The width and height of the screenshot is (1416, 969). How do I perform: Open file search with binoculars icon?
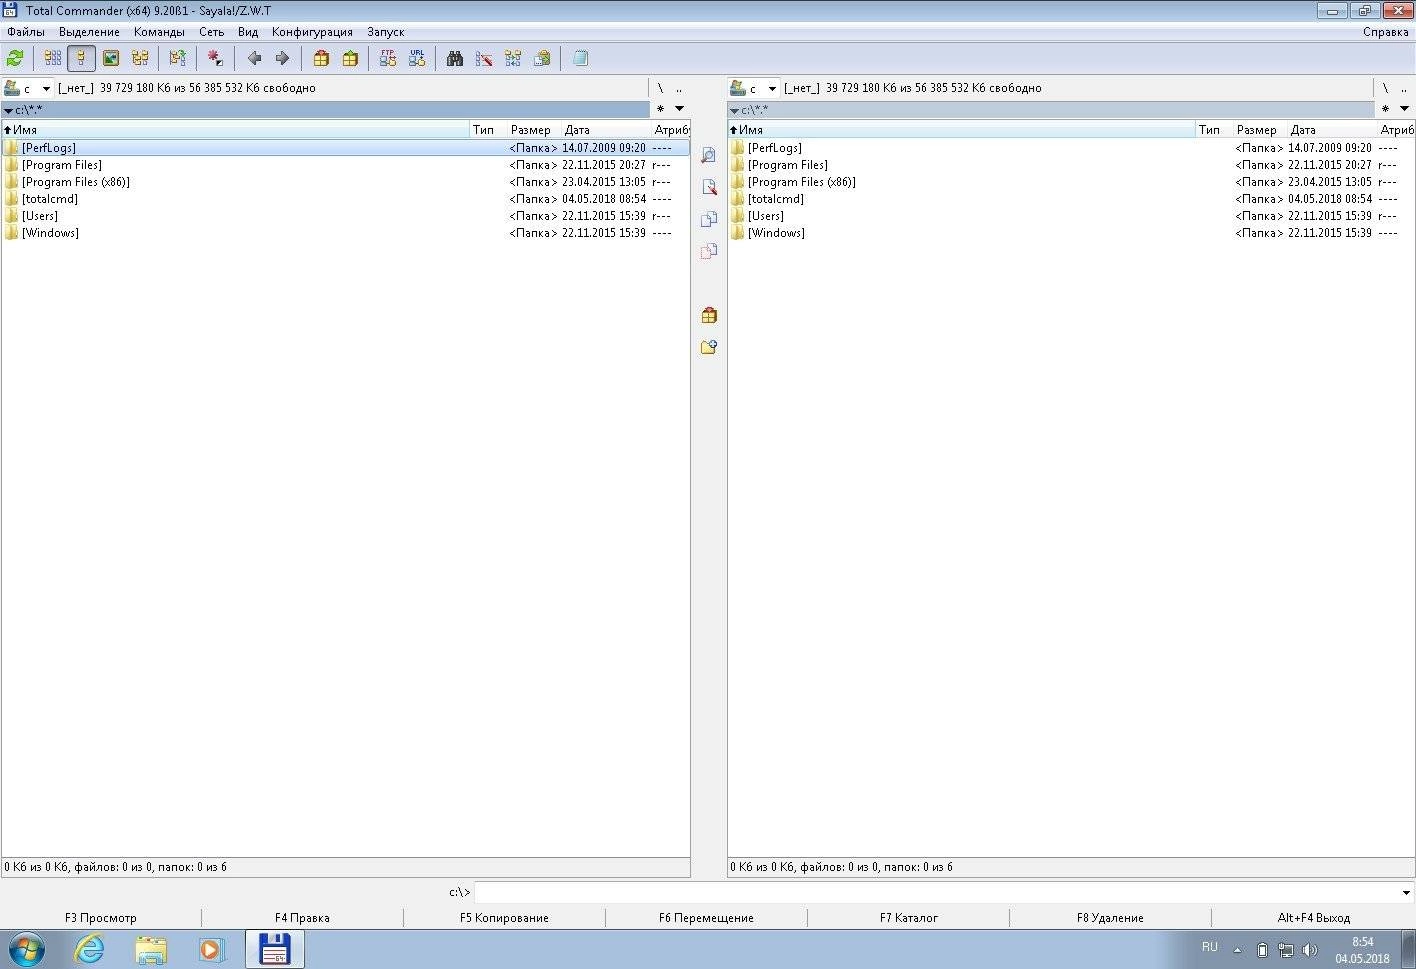(x=455, y=58)
